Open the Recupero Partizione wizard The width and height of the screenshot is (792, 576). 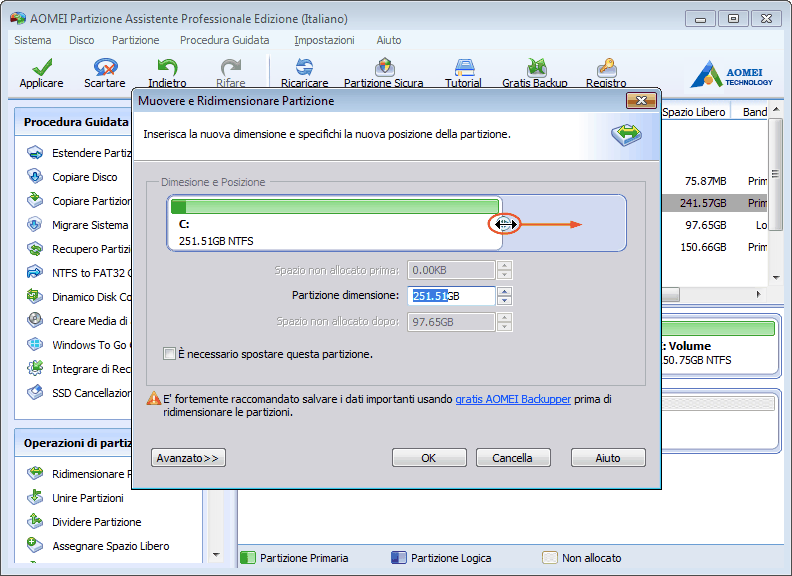[x=79, y=249]
